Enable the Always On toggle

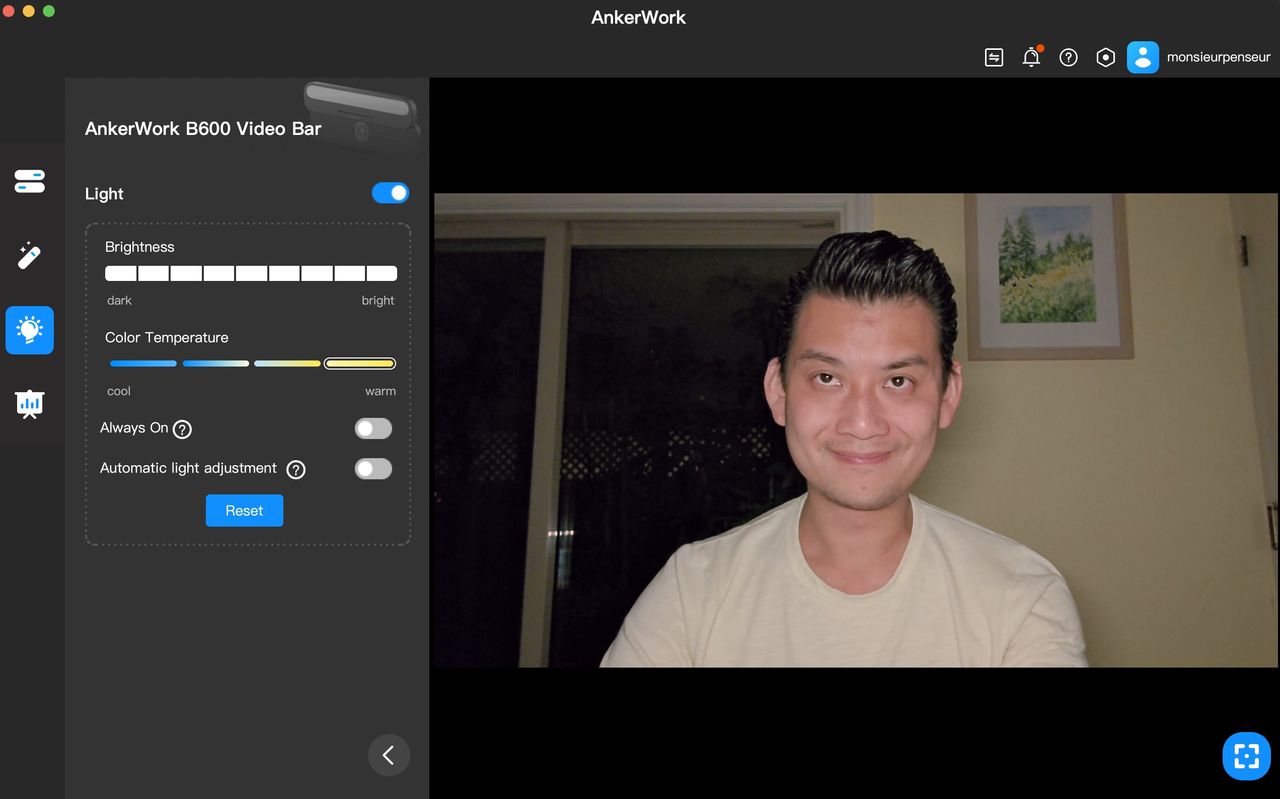click(373, 428)
